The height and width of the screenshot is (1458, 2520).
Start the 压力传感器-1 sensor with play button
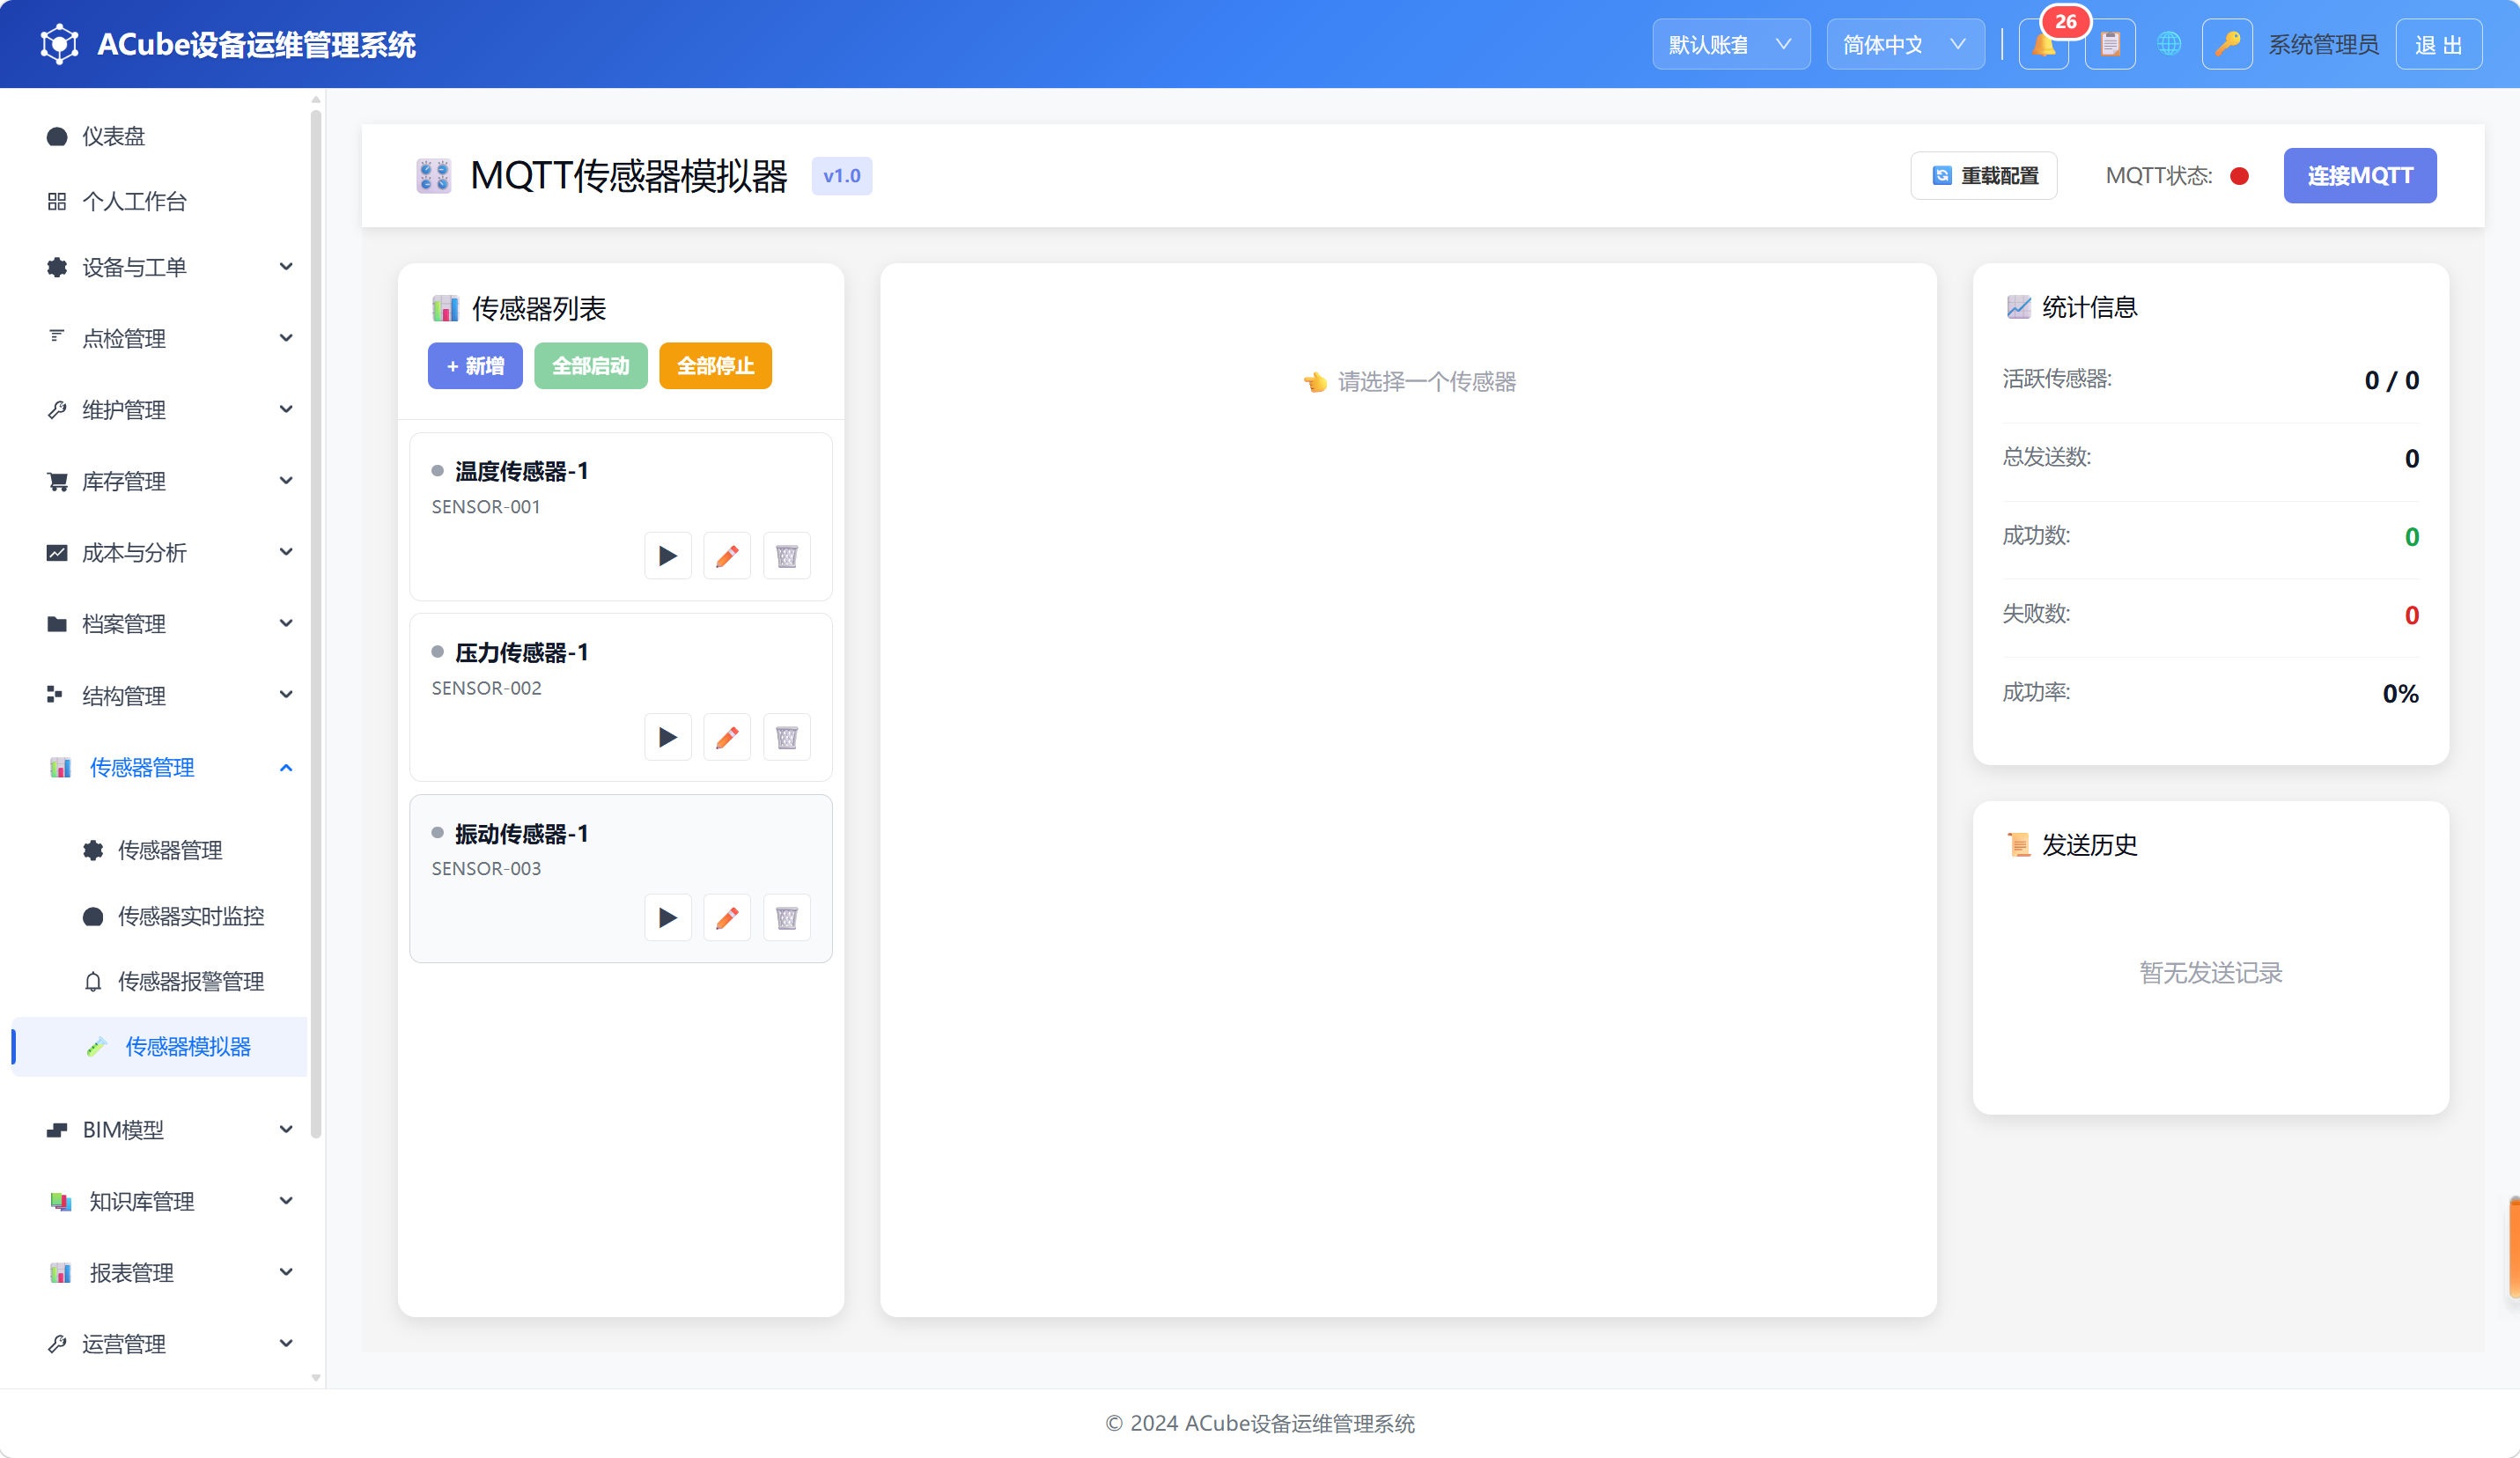(x=668, y=737)
